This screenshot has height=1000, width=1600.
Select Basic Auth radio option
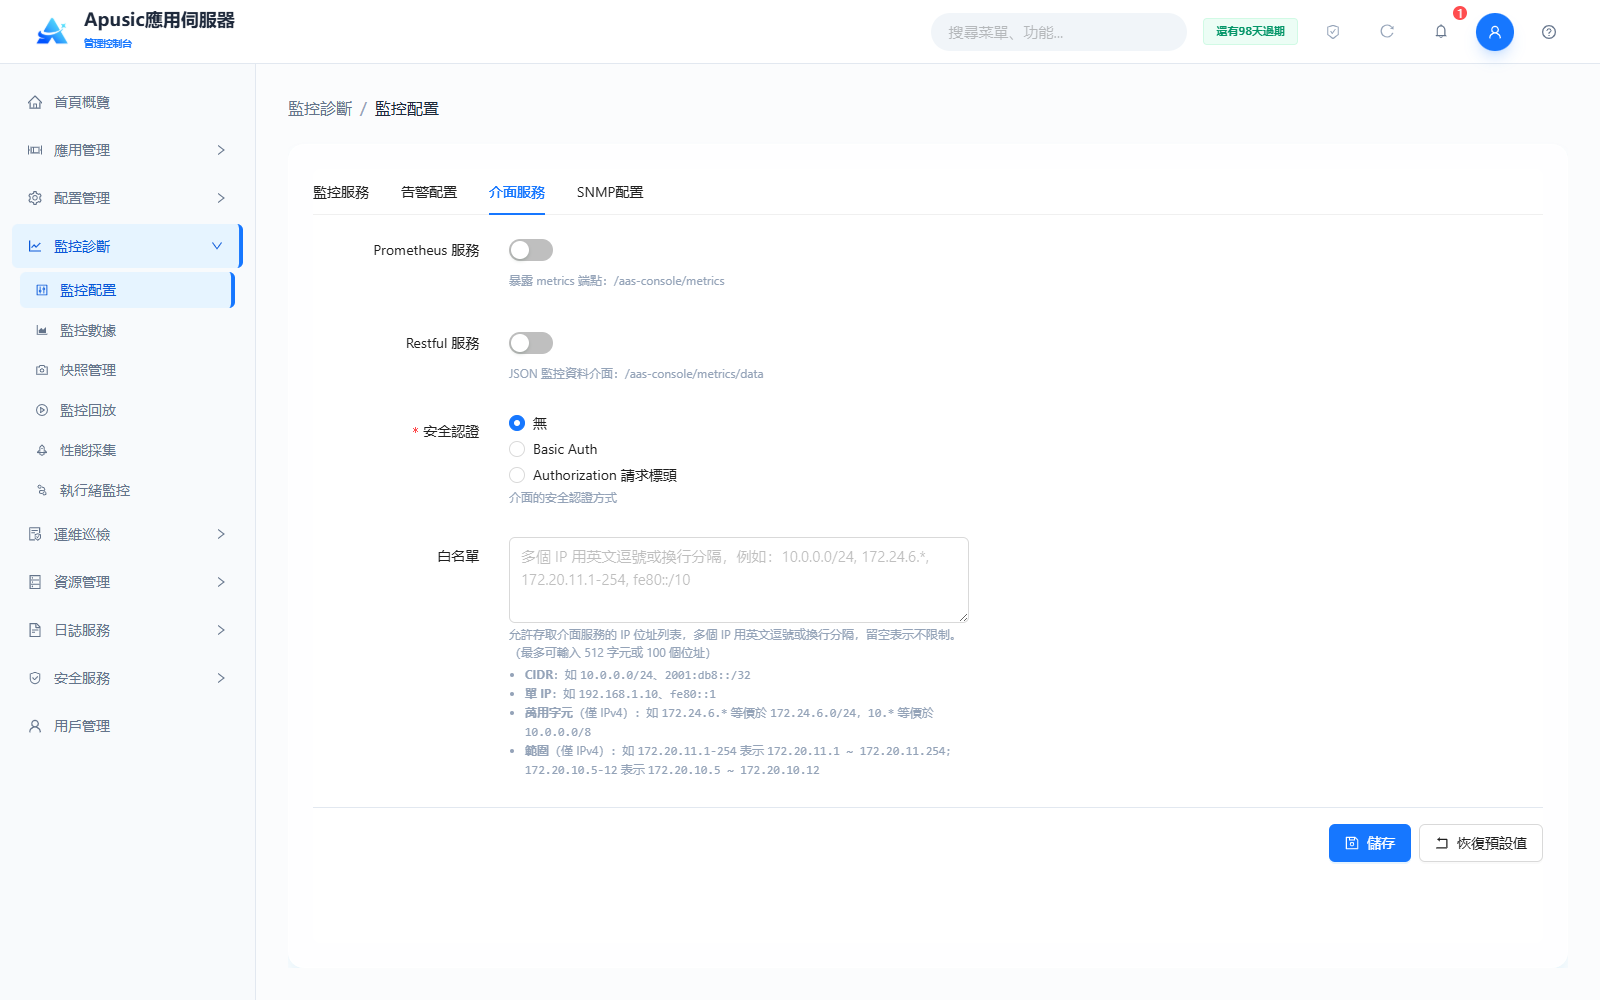pyautogui.click(x=517, y=449)
